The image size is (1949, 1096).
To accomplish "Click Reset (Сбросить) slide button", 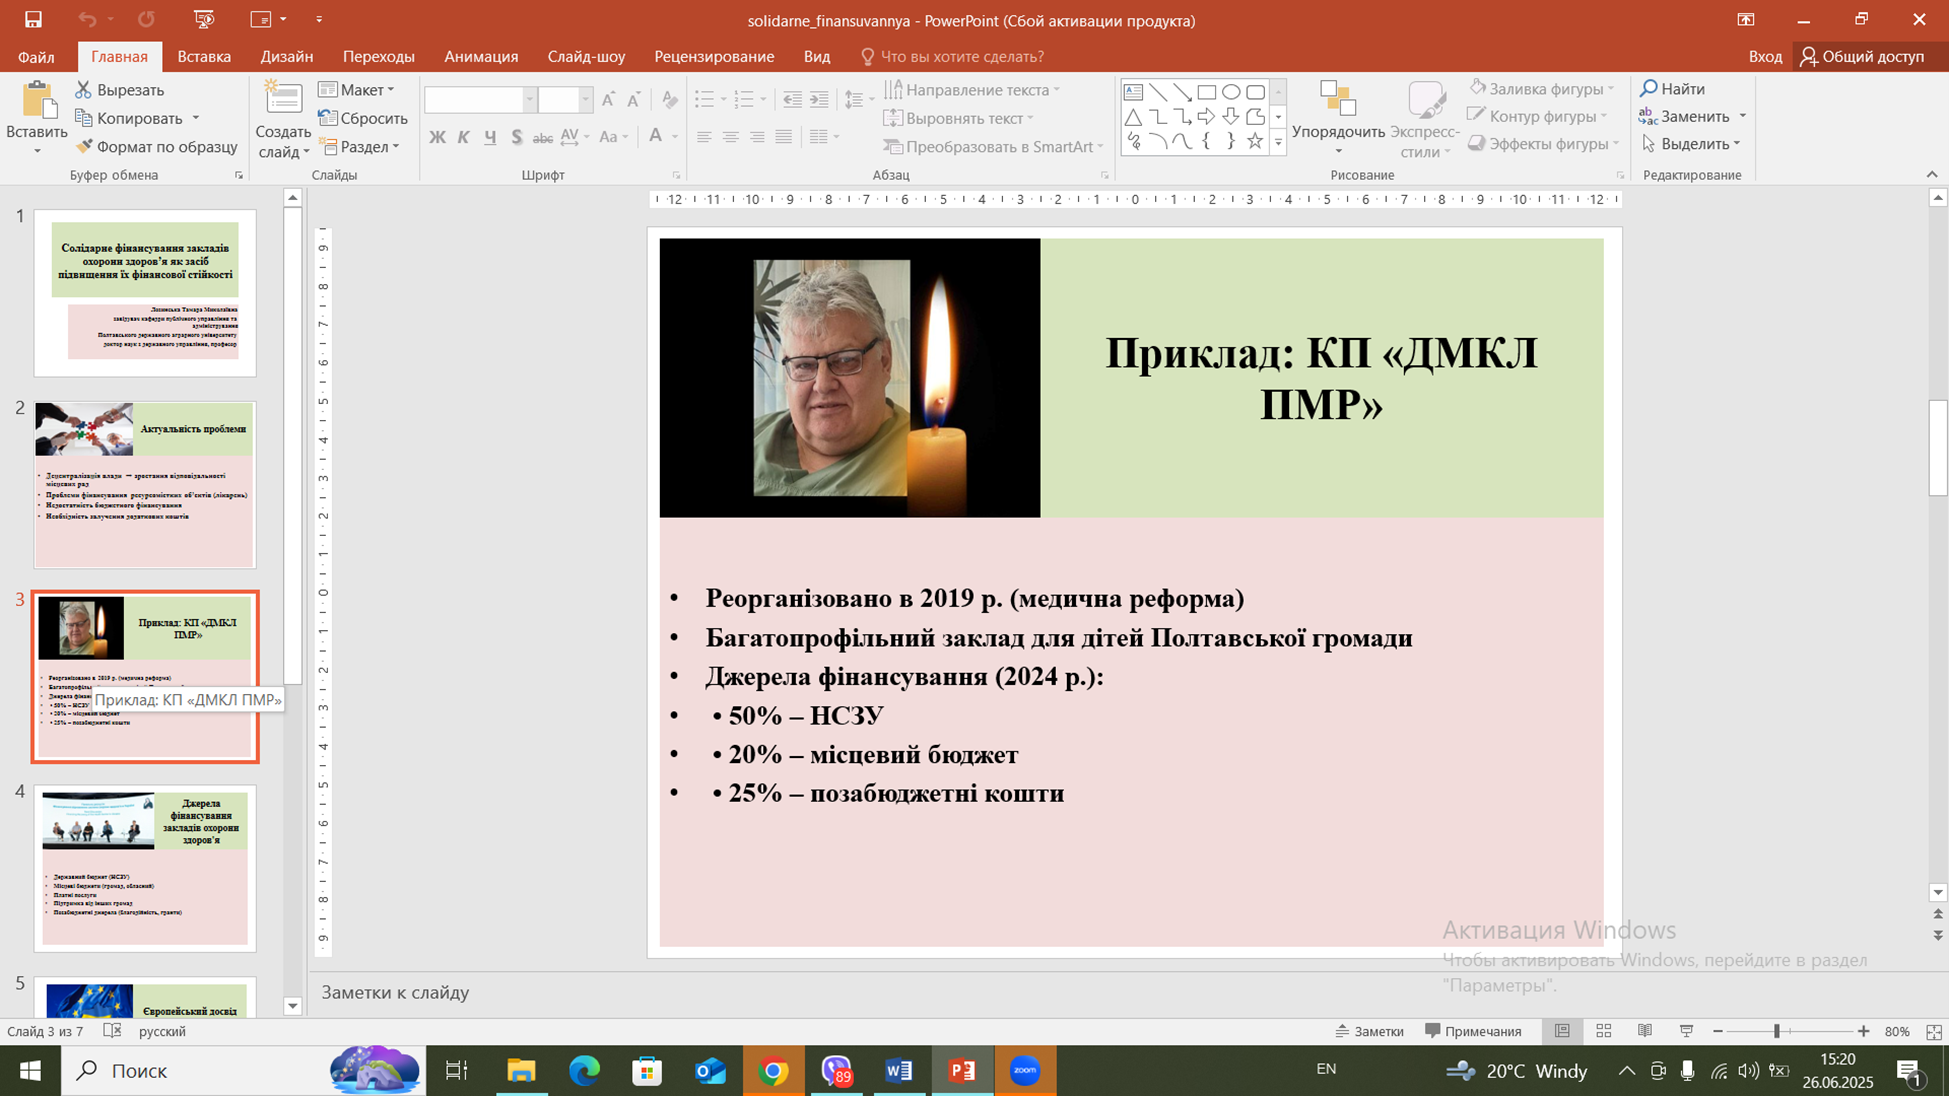I will (363, 118).
